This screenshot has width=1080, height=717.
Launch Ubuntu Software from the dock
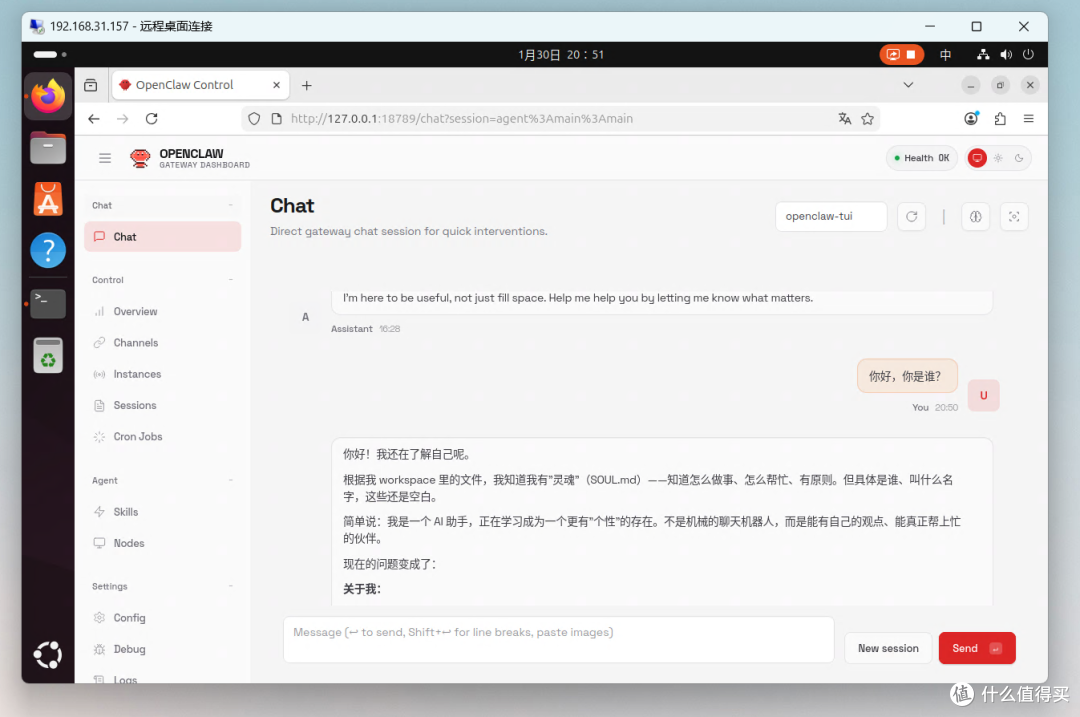tap(48, 199)
